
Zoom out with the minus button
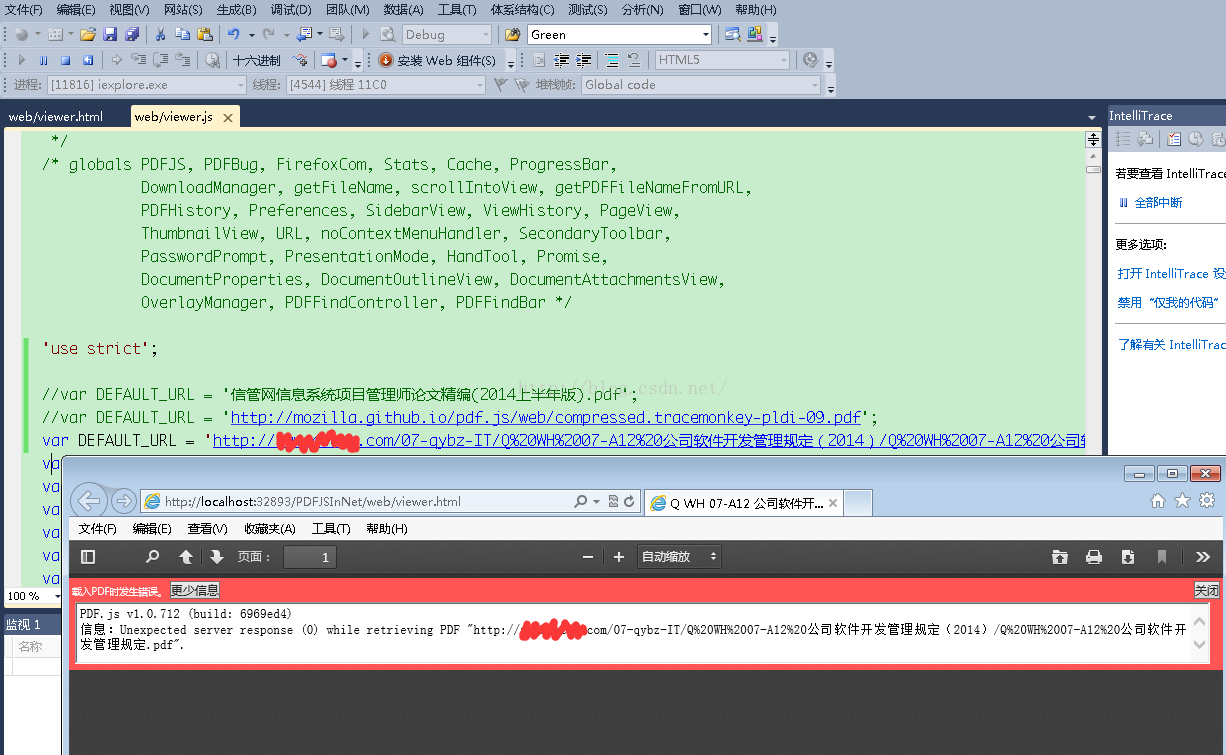[x=588, y=557]
